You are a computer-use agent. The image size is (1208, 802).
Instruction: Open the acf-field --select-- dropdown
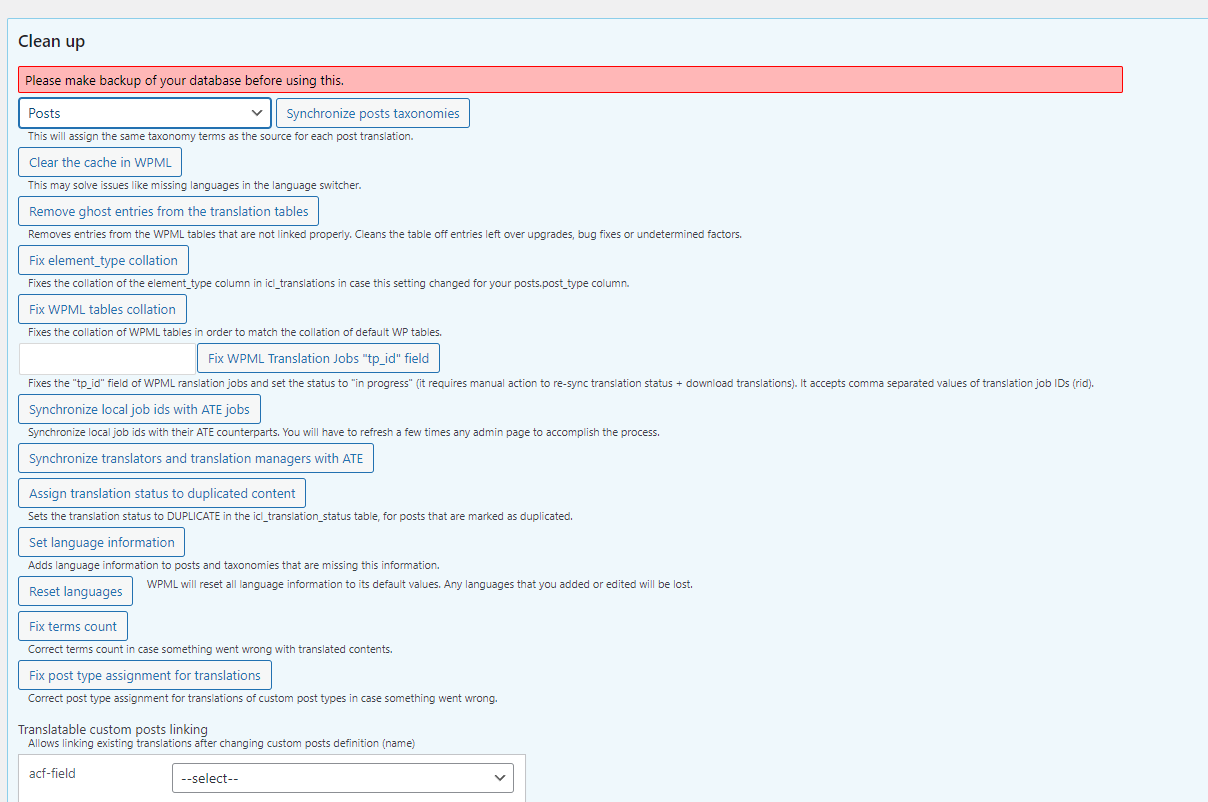pos(343,778)
